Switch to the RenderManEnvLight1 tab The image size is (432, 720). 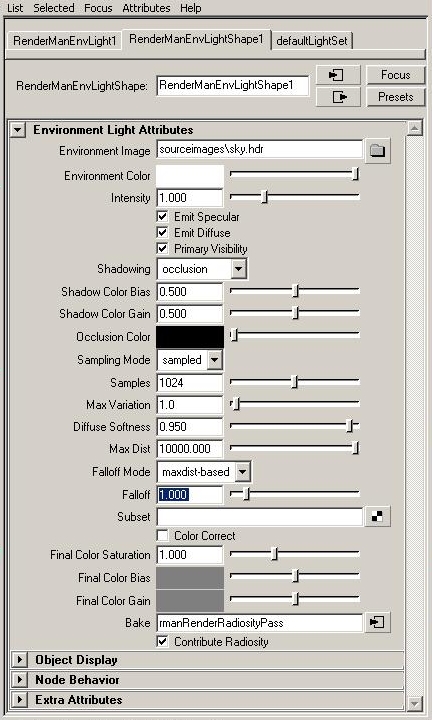tap(64, 40)
